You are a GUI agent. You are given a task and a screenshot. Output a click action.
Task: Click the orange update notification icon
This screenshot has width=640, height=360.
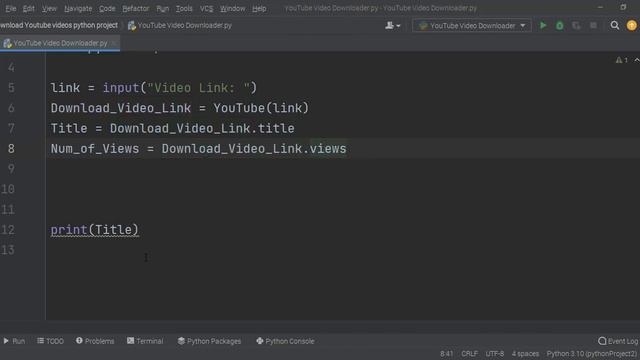[x=631, y=25]
